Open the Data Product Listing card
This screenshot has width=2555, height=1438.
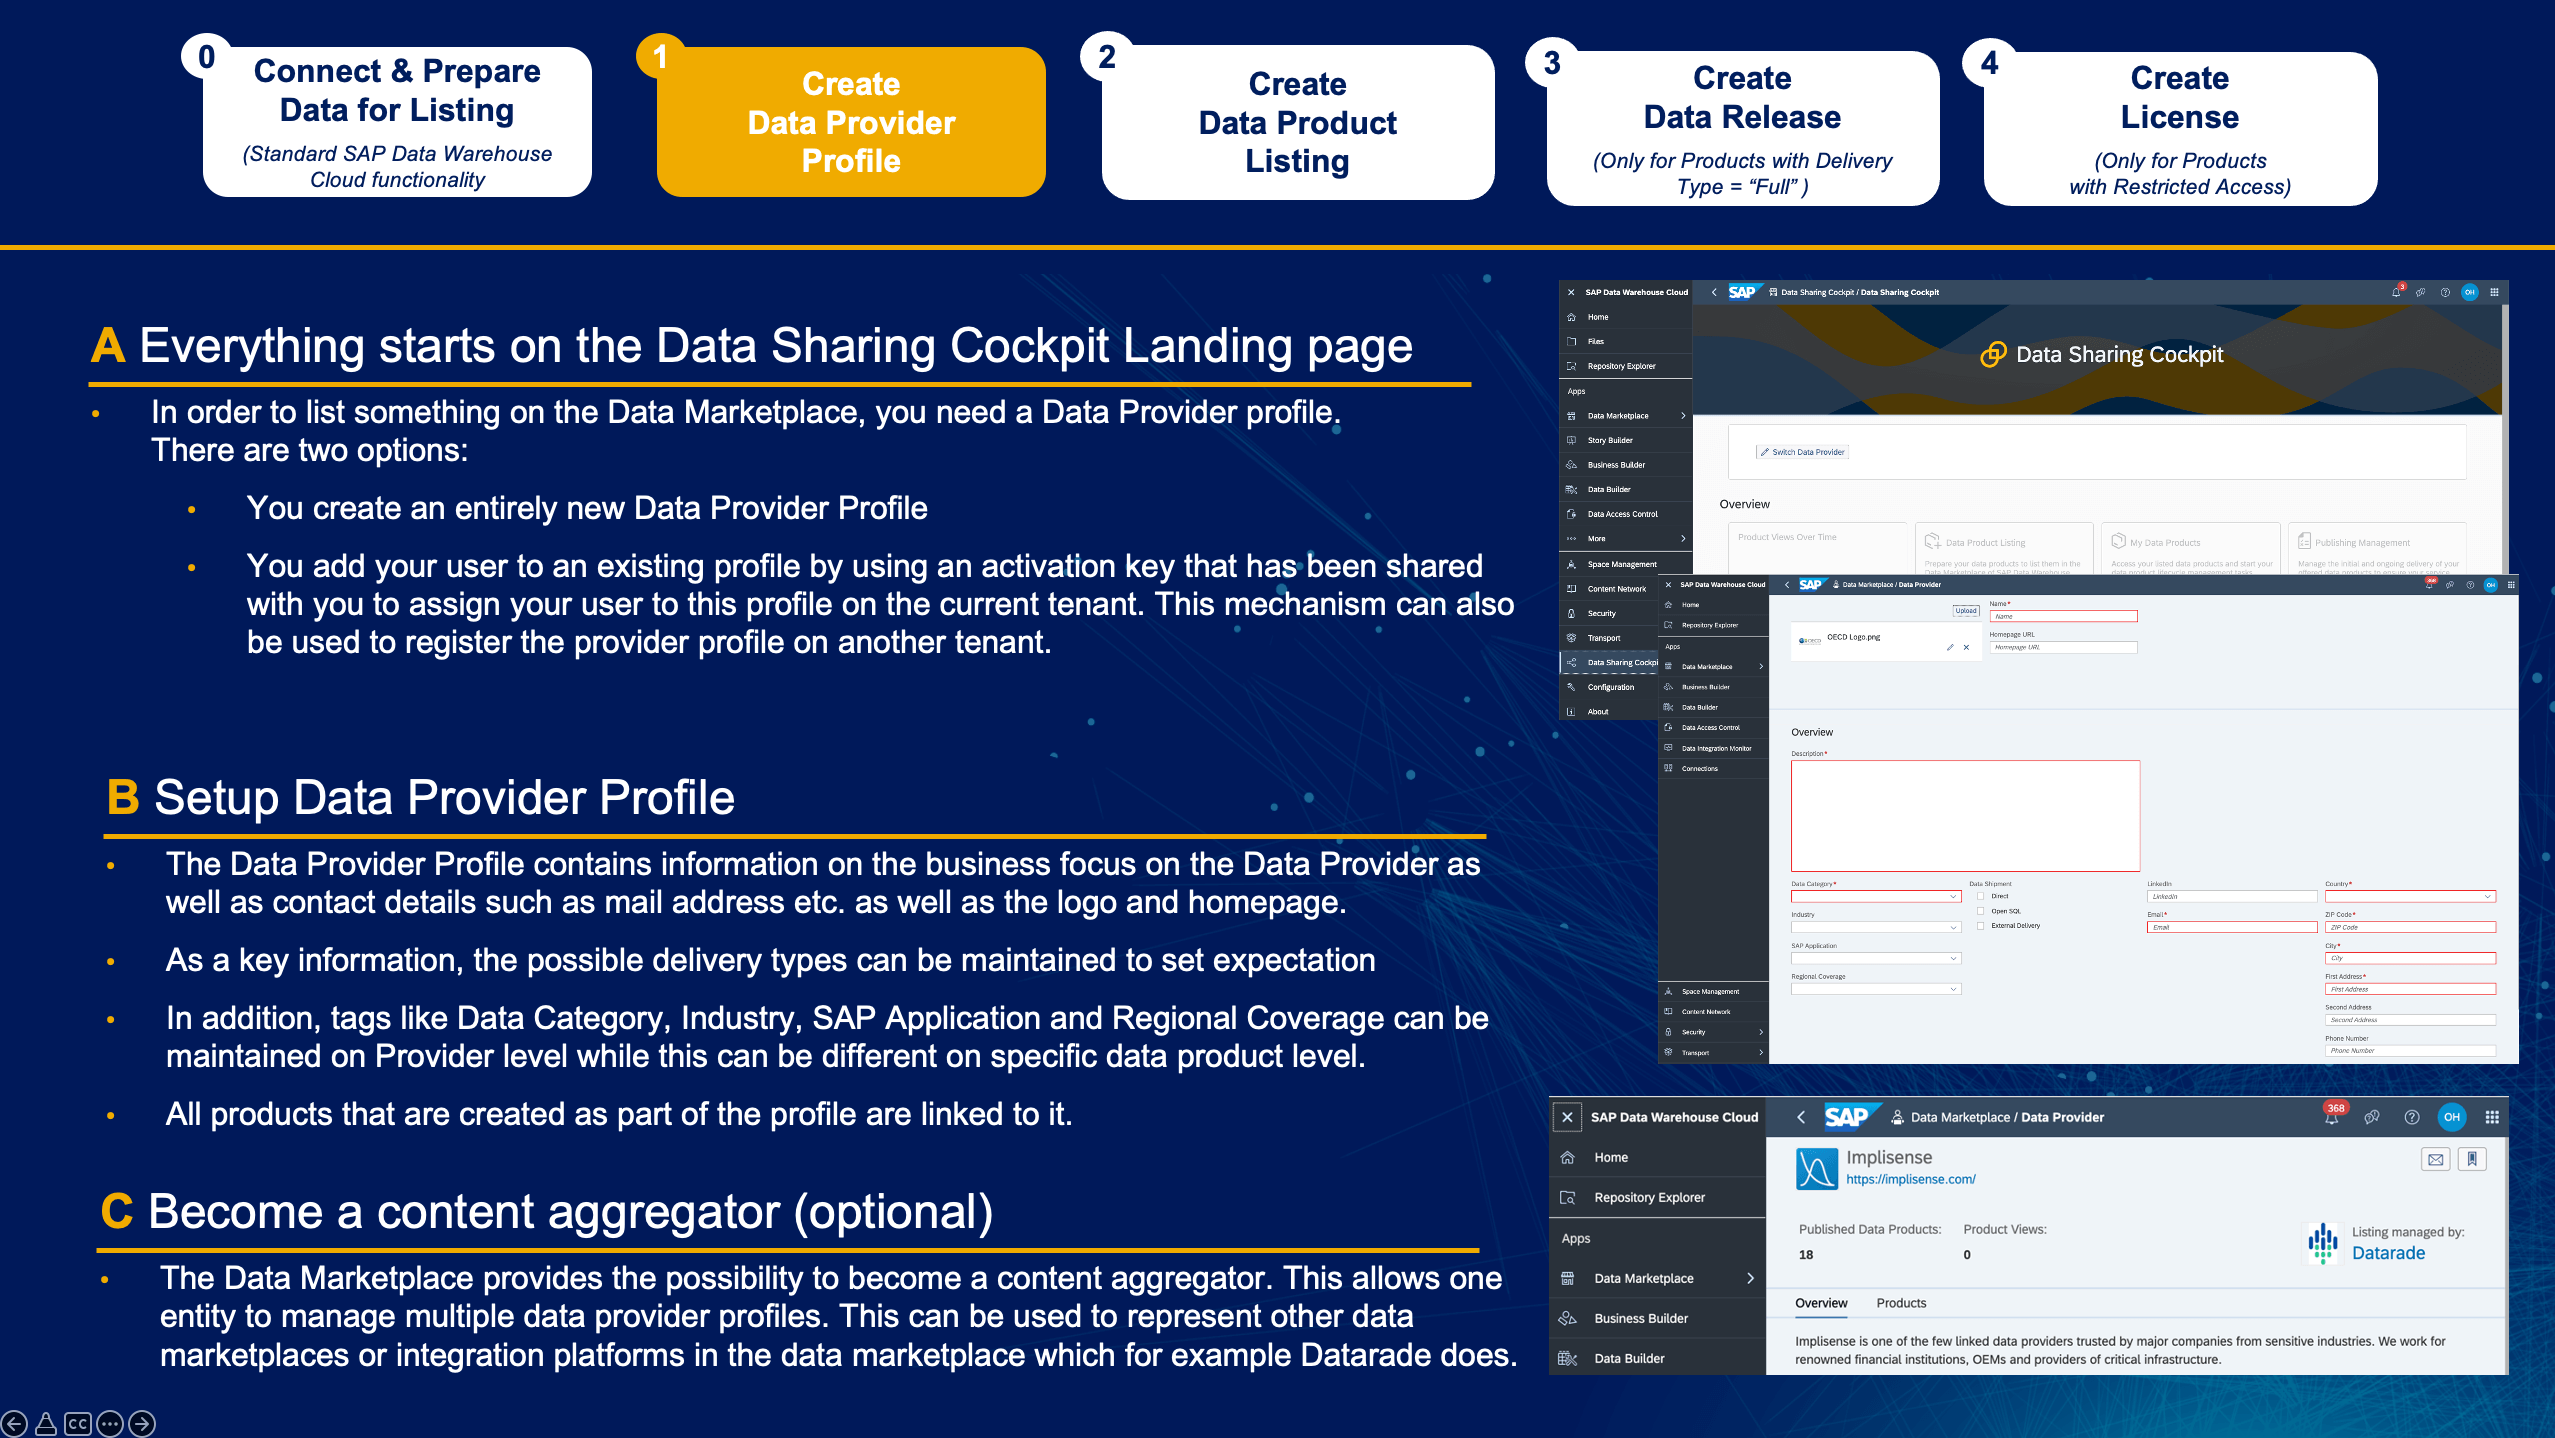pos(2004,548)
